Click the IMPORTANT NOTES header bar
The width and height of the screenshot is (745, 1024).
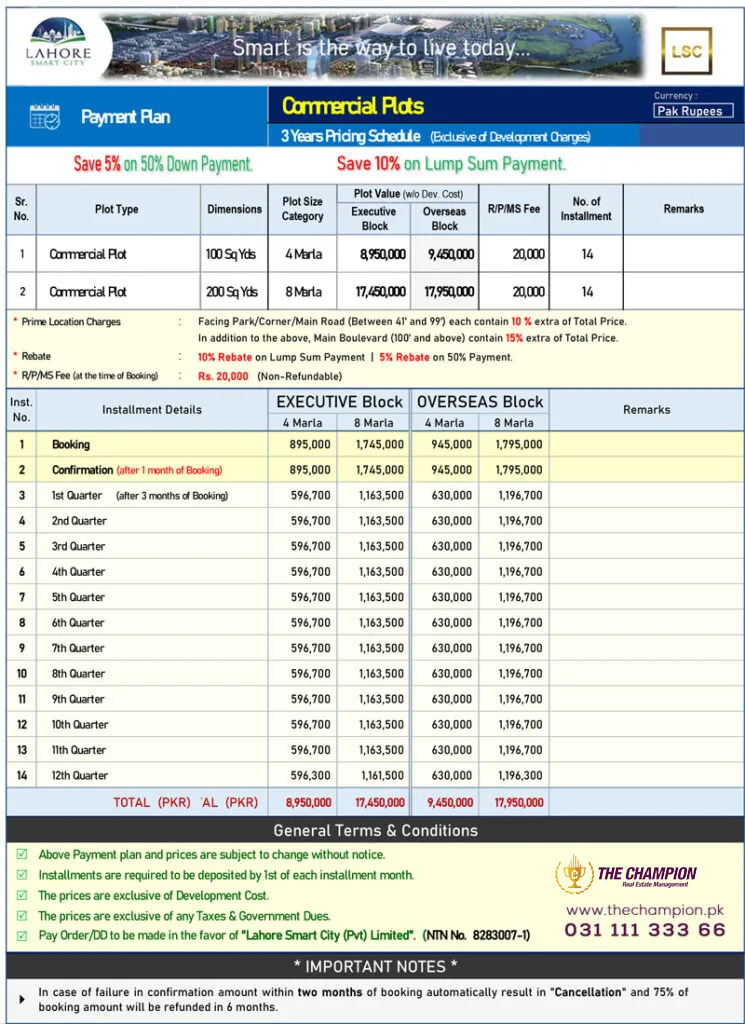point(375,967)
